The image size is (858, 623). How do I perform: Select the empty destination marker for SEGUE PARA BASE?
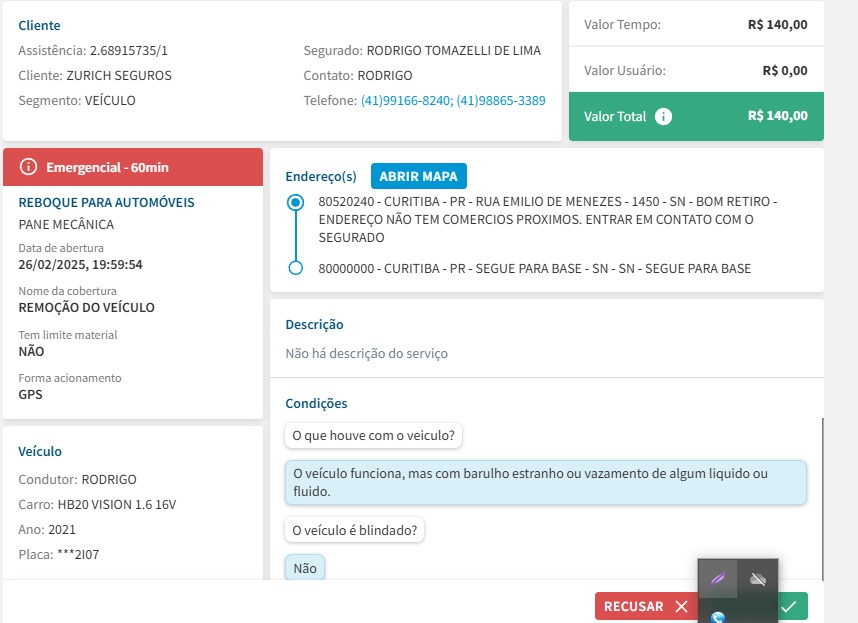(x=295, y=268)
